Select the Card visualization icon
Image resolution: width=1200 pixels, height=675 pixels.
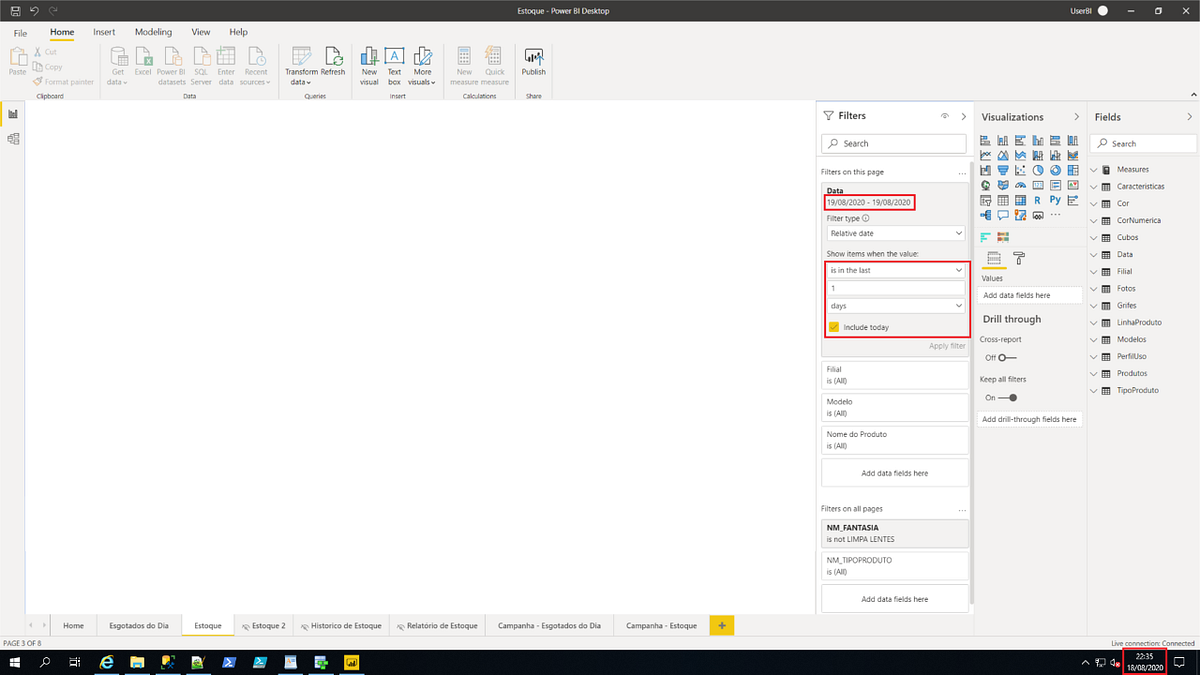point(1037,184)
